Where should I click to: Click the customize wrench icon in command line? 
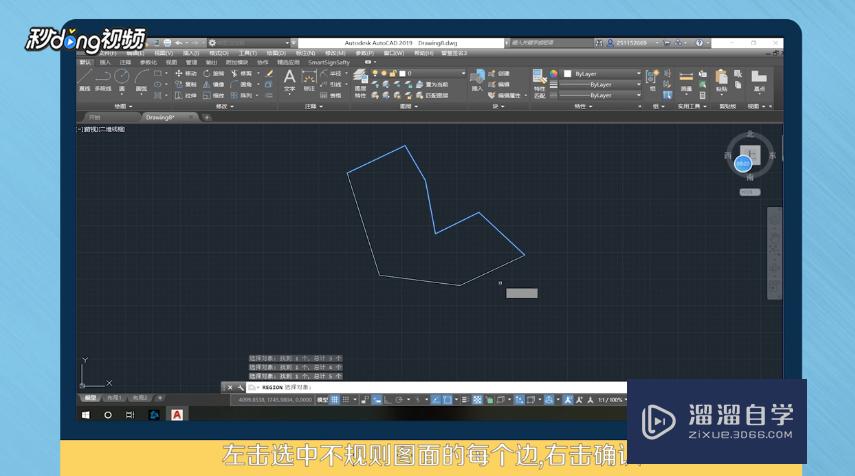point(240,388)
